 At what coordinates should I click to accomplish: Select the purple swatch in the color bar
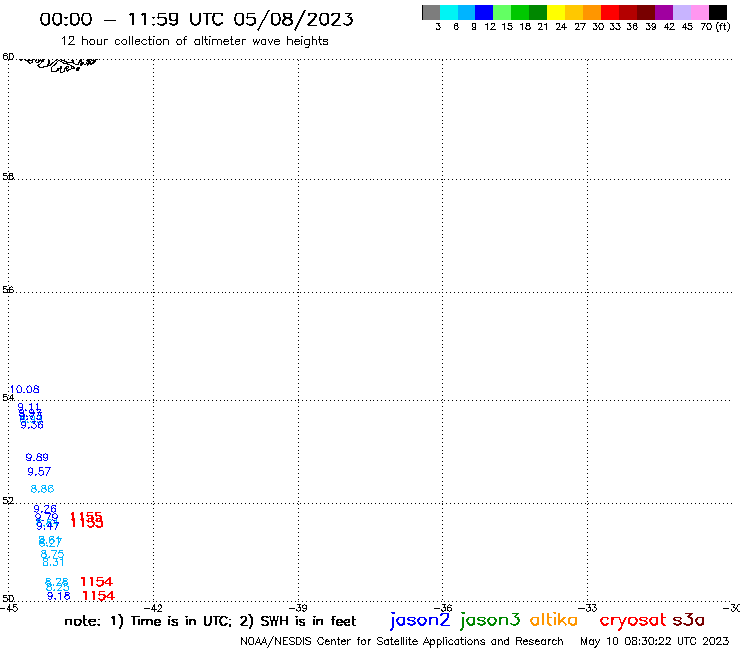click(664, 12)
